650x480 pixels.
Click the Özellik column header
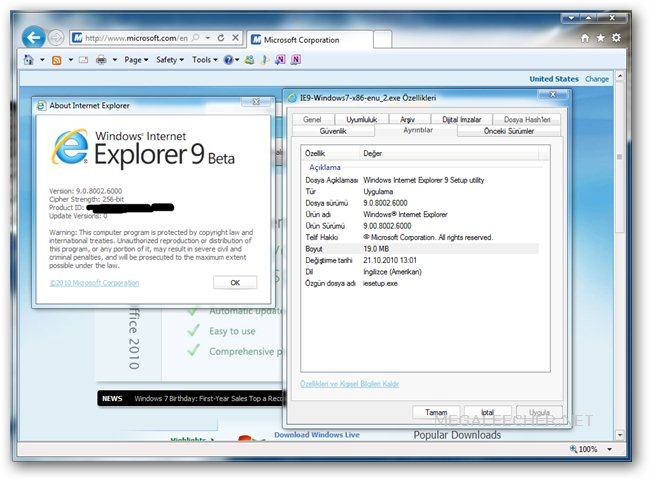coord(330,153)
